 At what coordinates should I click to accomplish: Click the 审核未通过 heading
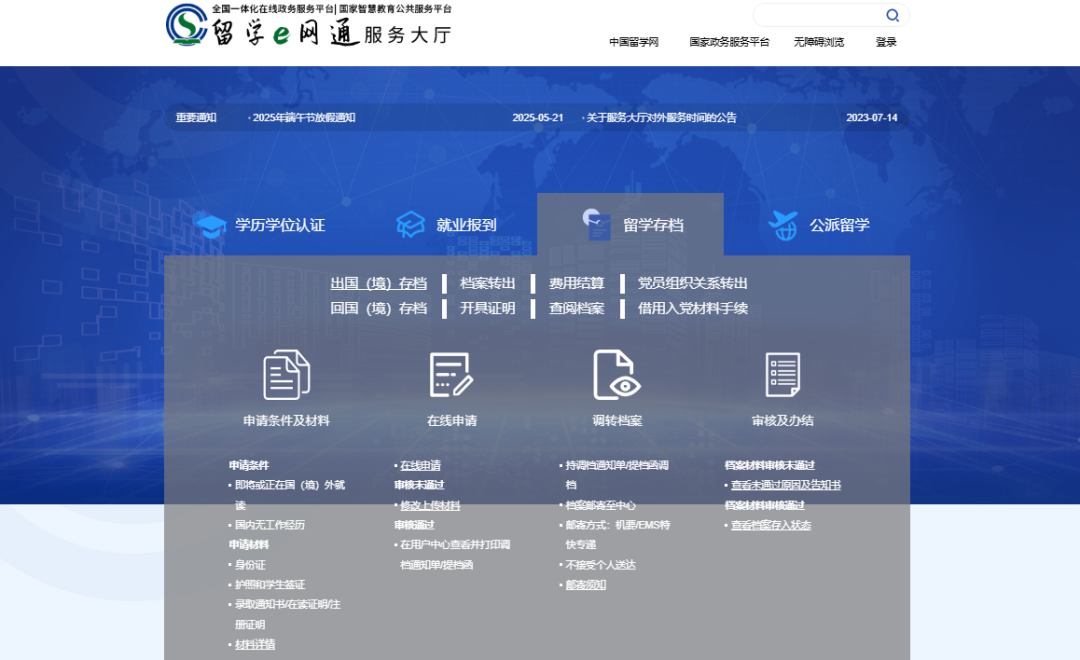tap(419, 486)
